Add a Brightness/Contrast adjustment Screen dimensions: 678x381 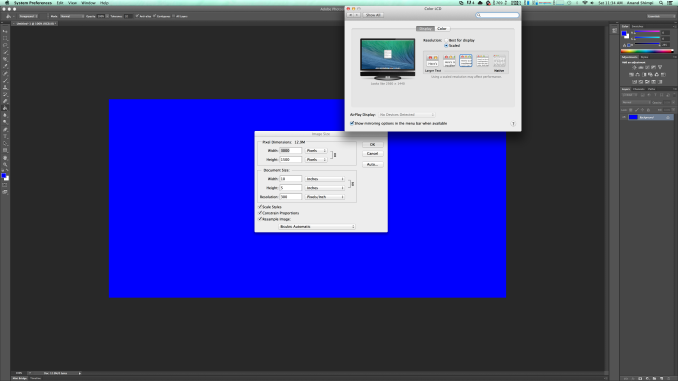coord(634,67)
